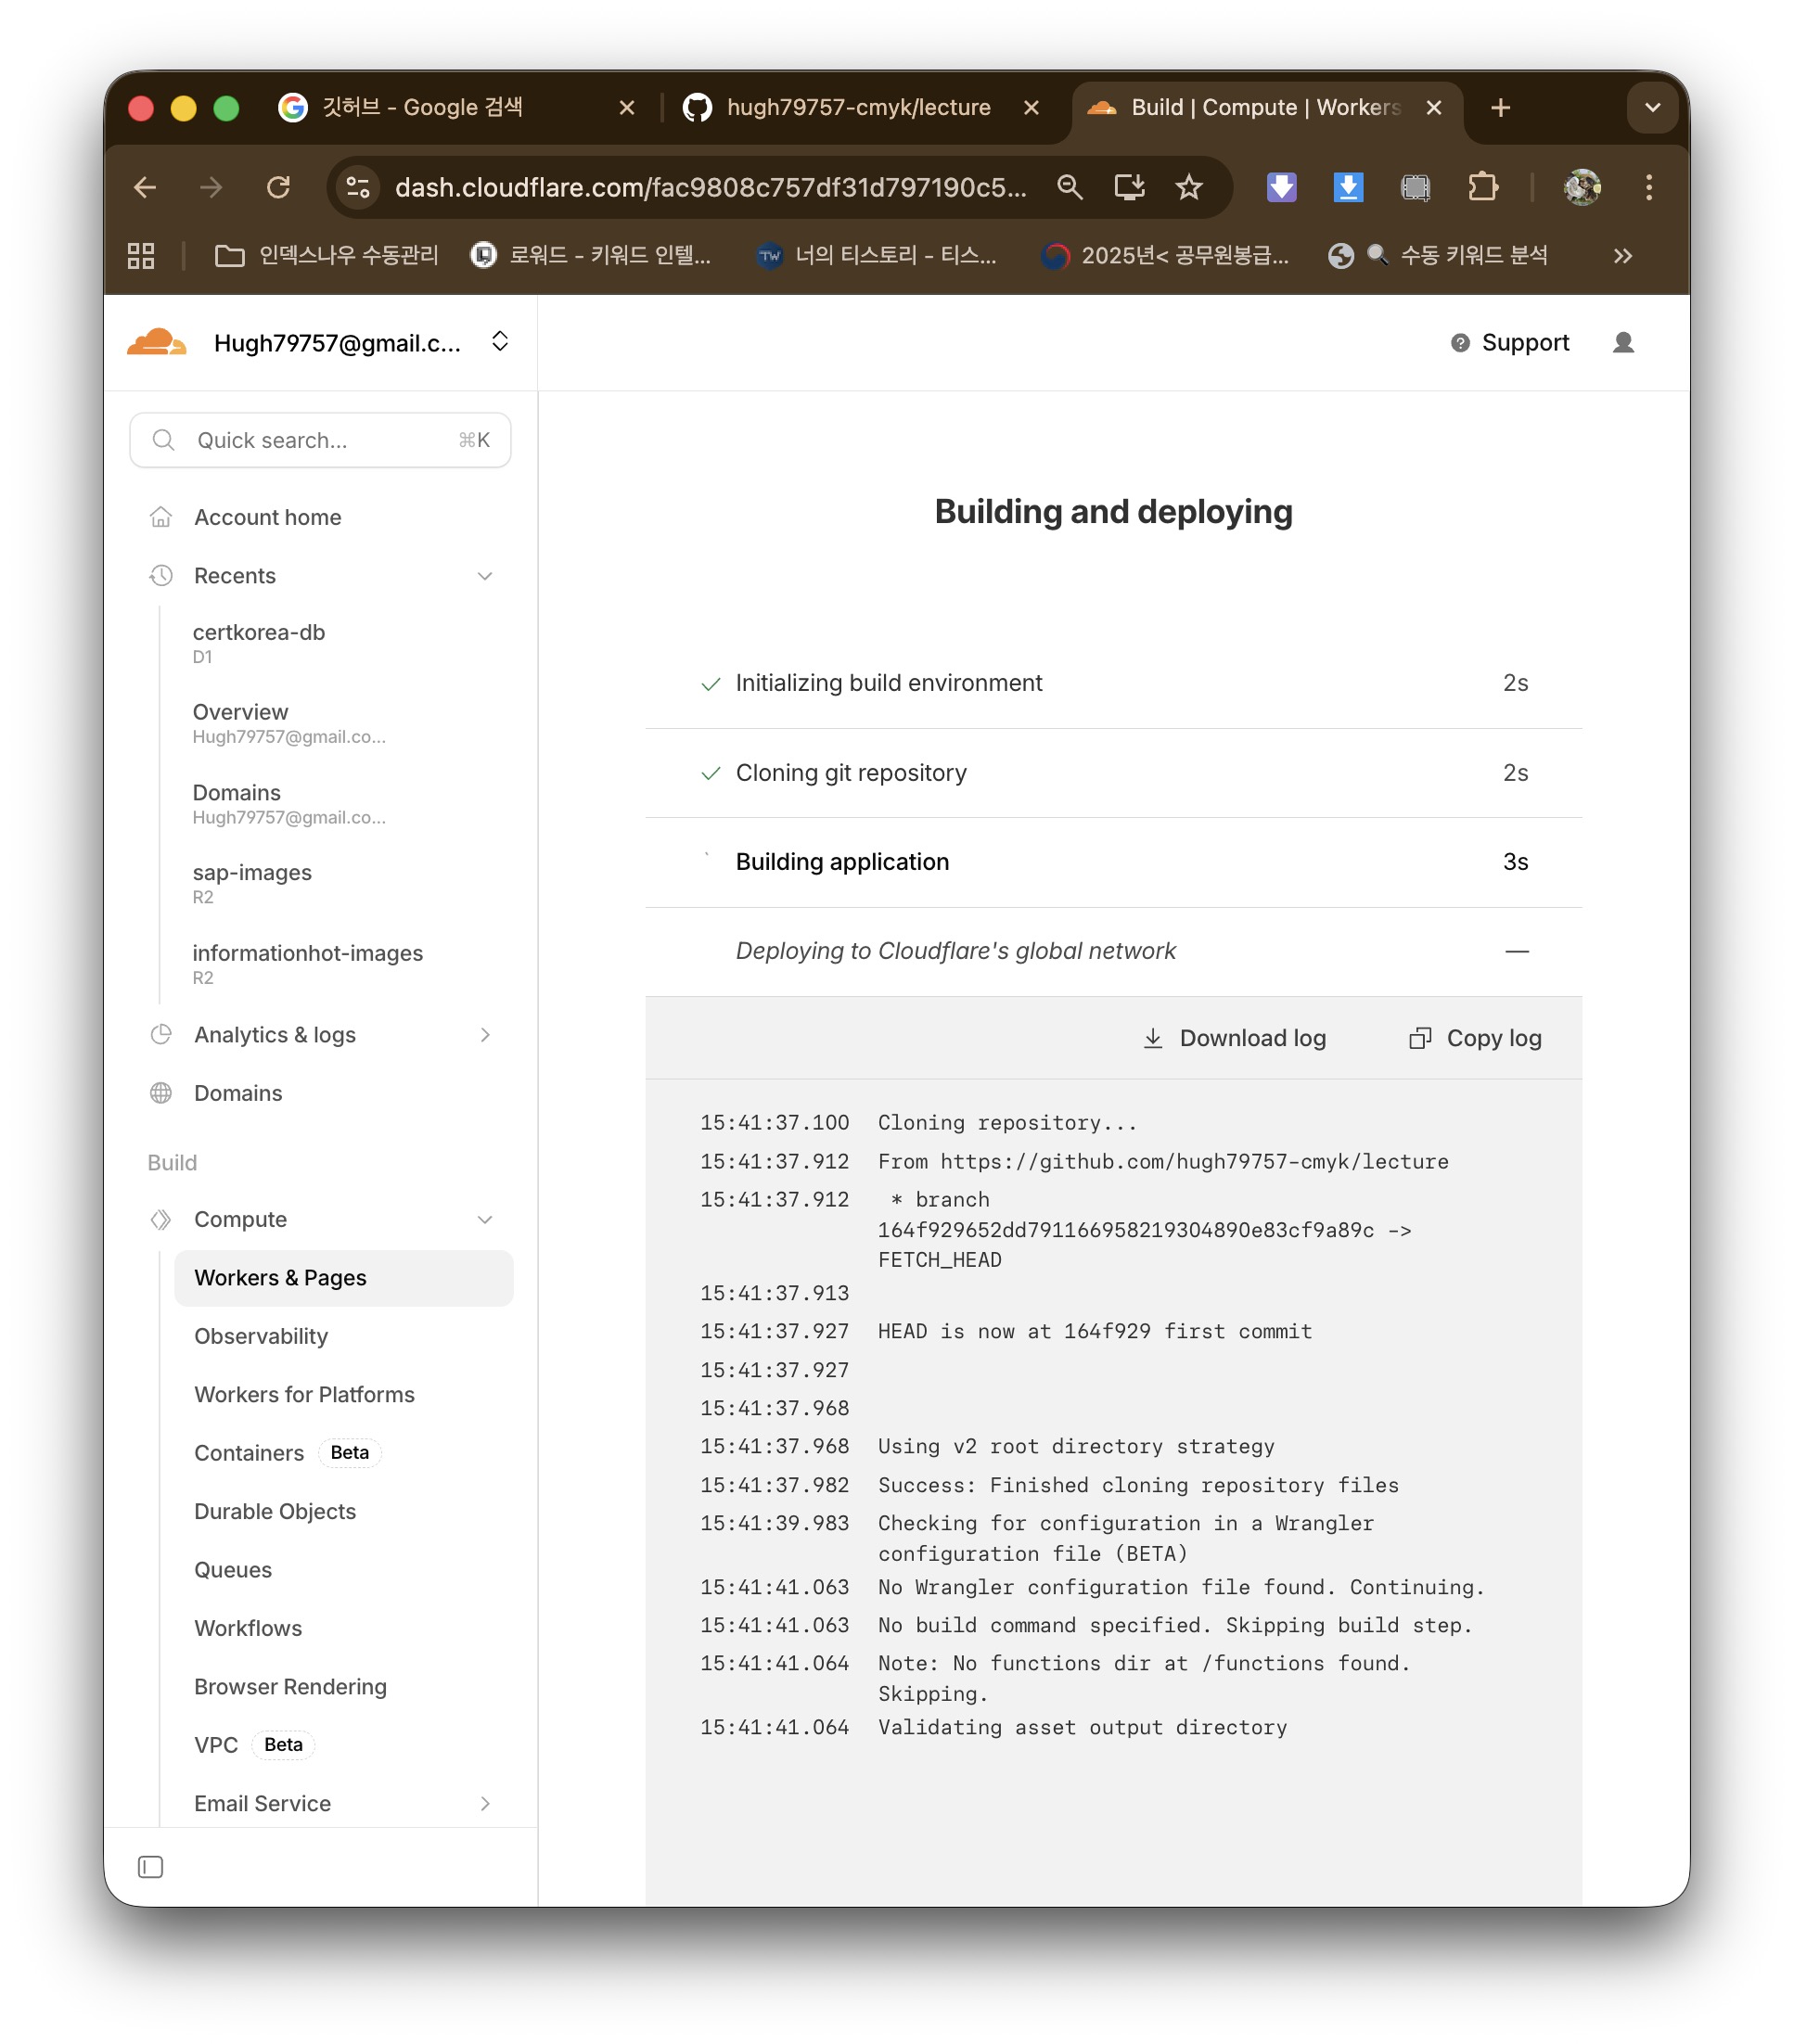
Task: Open the 수동 키워드 분석 bookmark
Action: pos(1438,256)
